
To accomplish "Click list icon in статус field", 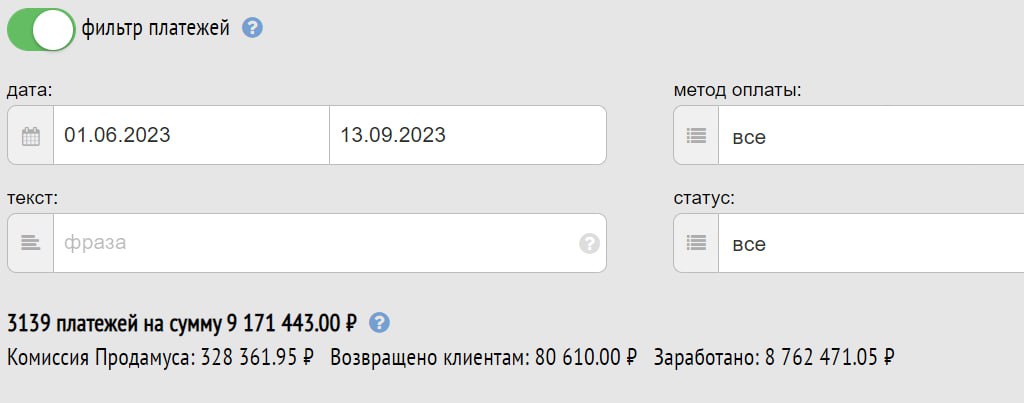I will [696, 243].
